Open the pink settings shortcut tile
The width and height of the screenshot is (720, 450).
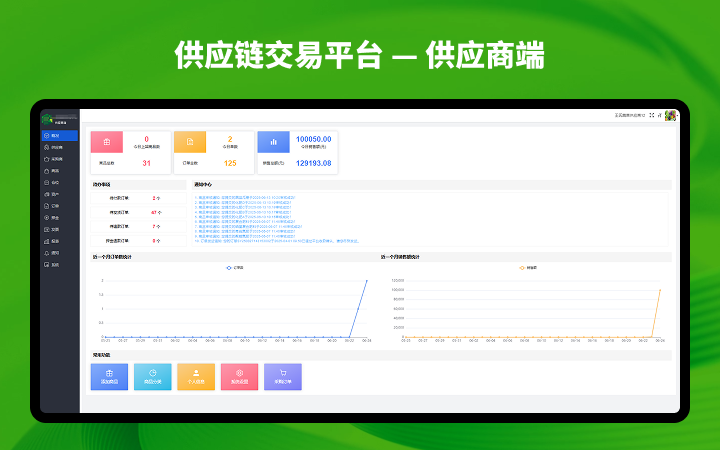point(239,376)
